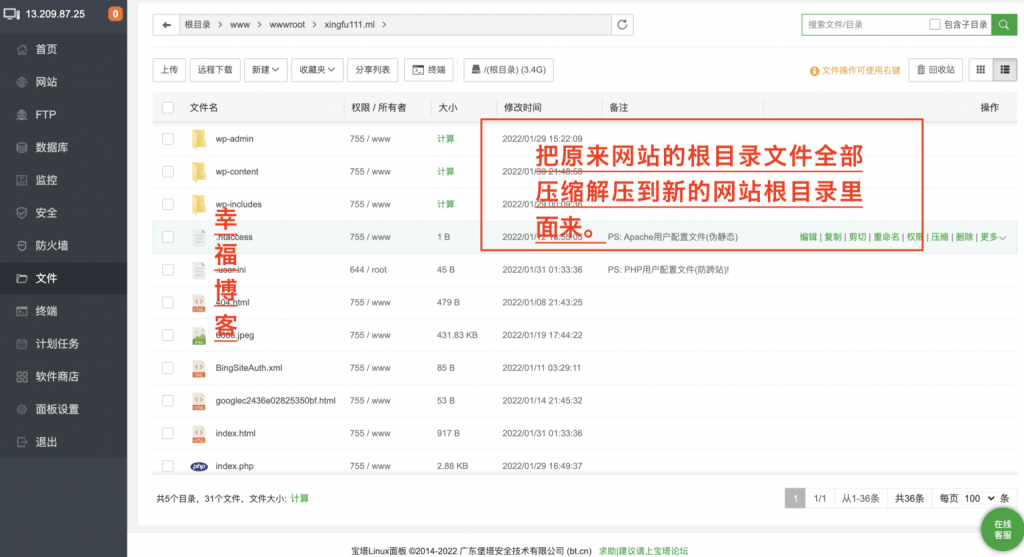Click the 远程下载 button
The height and width of the screenshot is (557, 1024).
coord(215,70)
